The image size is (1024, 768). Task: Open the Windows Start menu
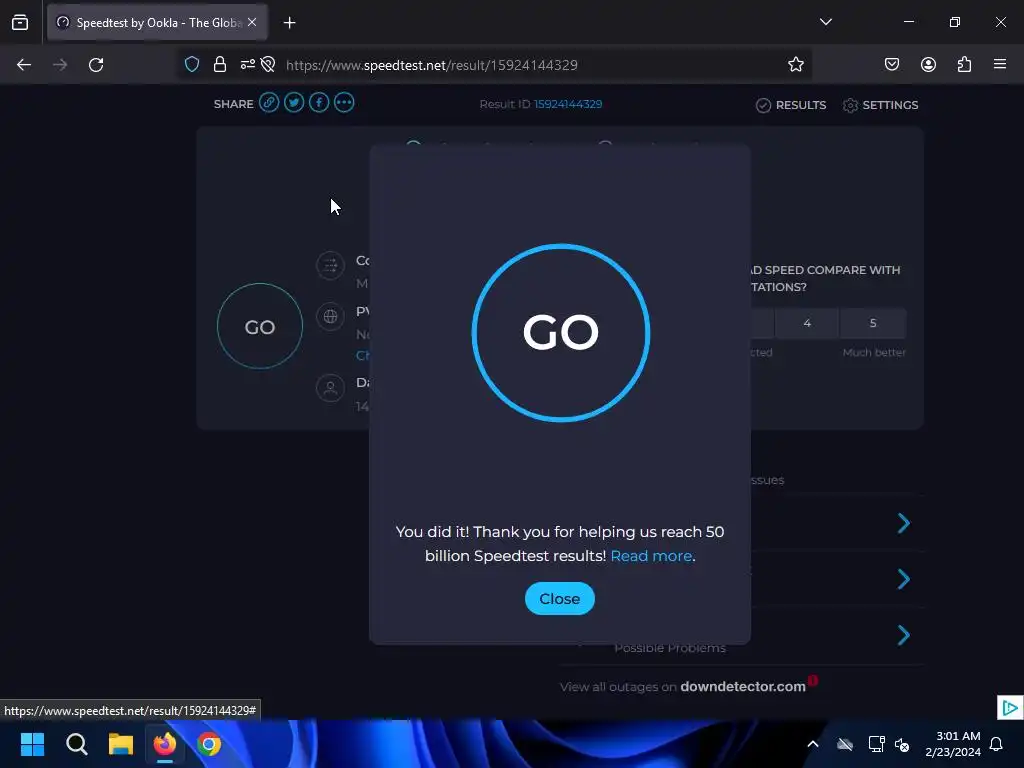point(32,744)
